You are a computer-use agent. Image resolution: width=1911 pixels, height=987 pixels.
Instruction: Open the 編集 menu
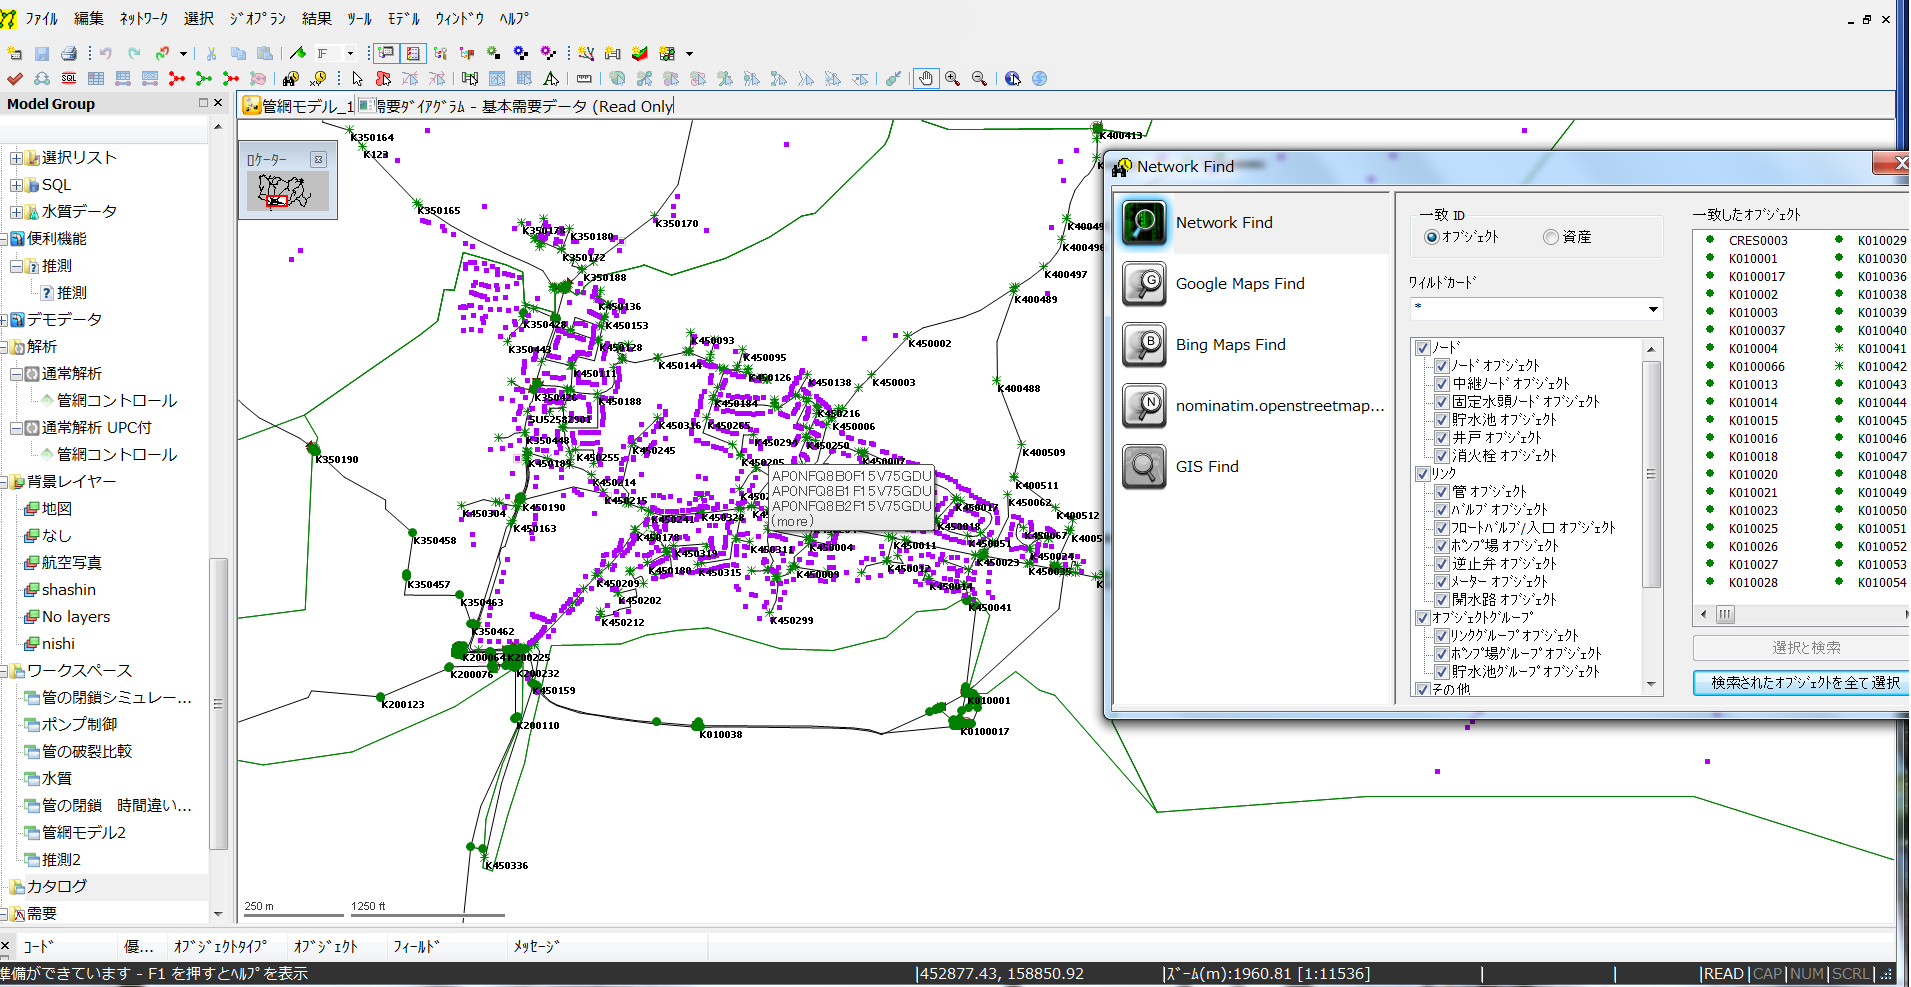[x=89, y=18]
